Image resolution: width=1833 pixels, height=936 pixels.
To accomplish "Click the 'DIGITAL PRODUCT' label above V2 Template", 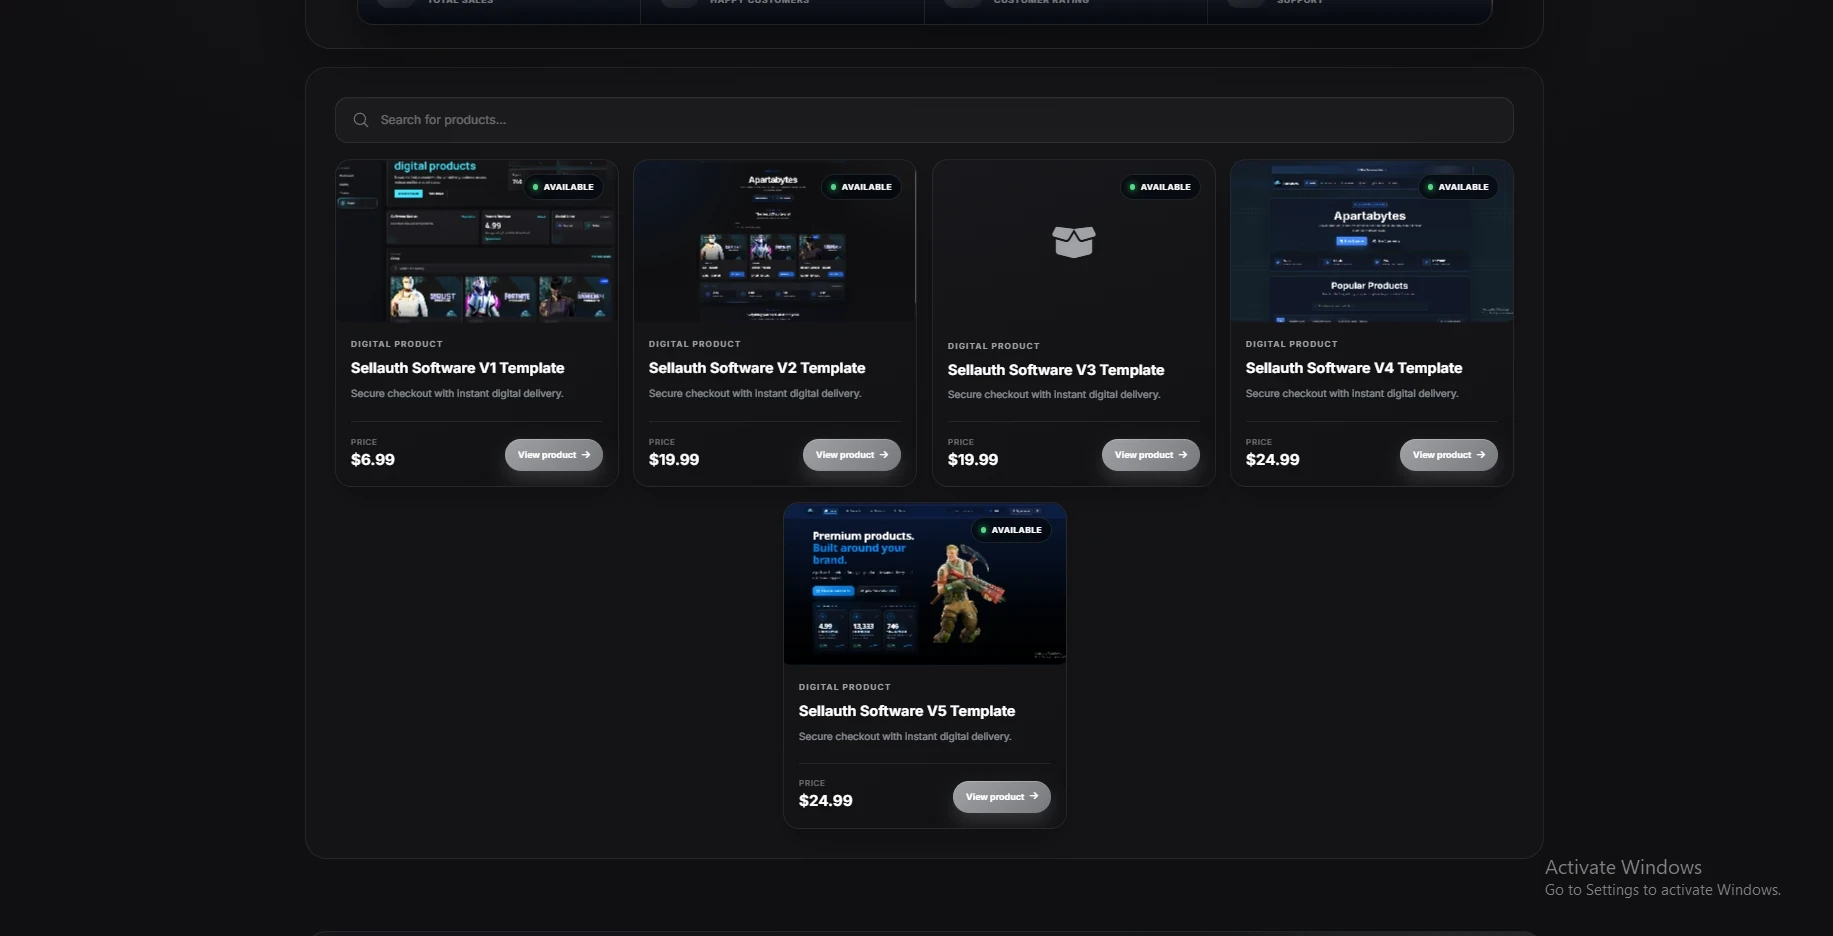I will click(x=695, y=344).
